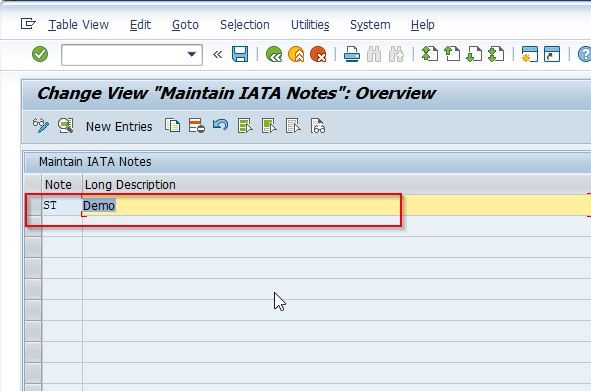
Task: Click the New Entries button
Action: pyautogui.click(x=119, y=127)
